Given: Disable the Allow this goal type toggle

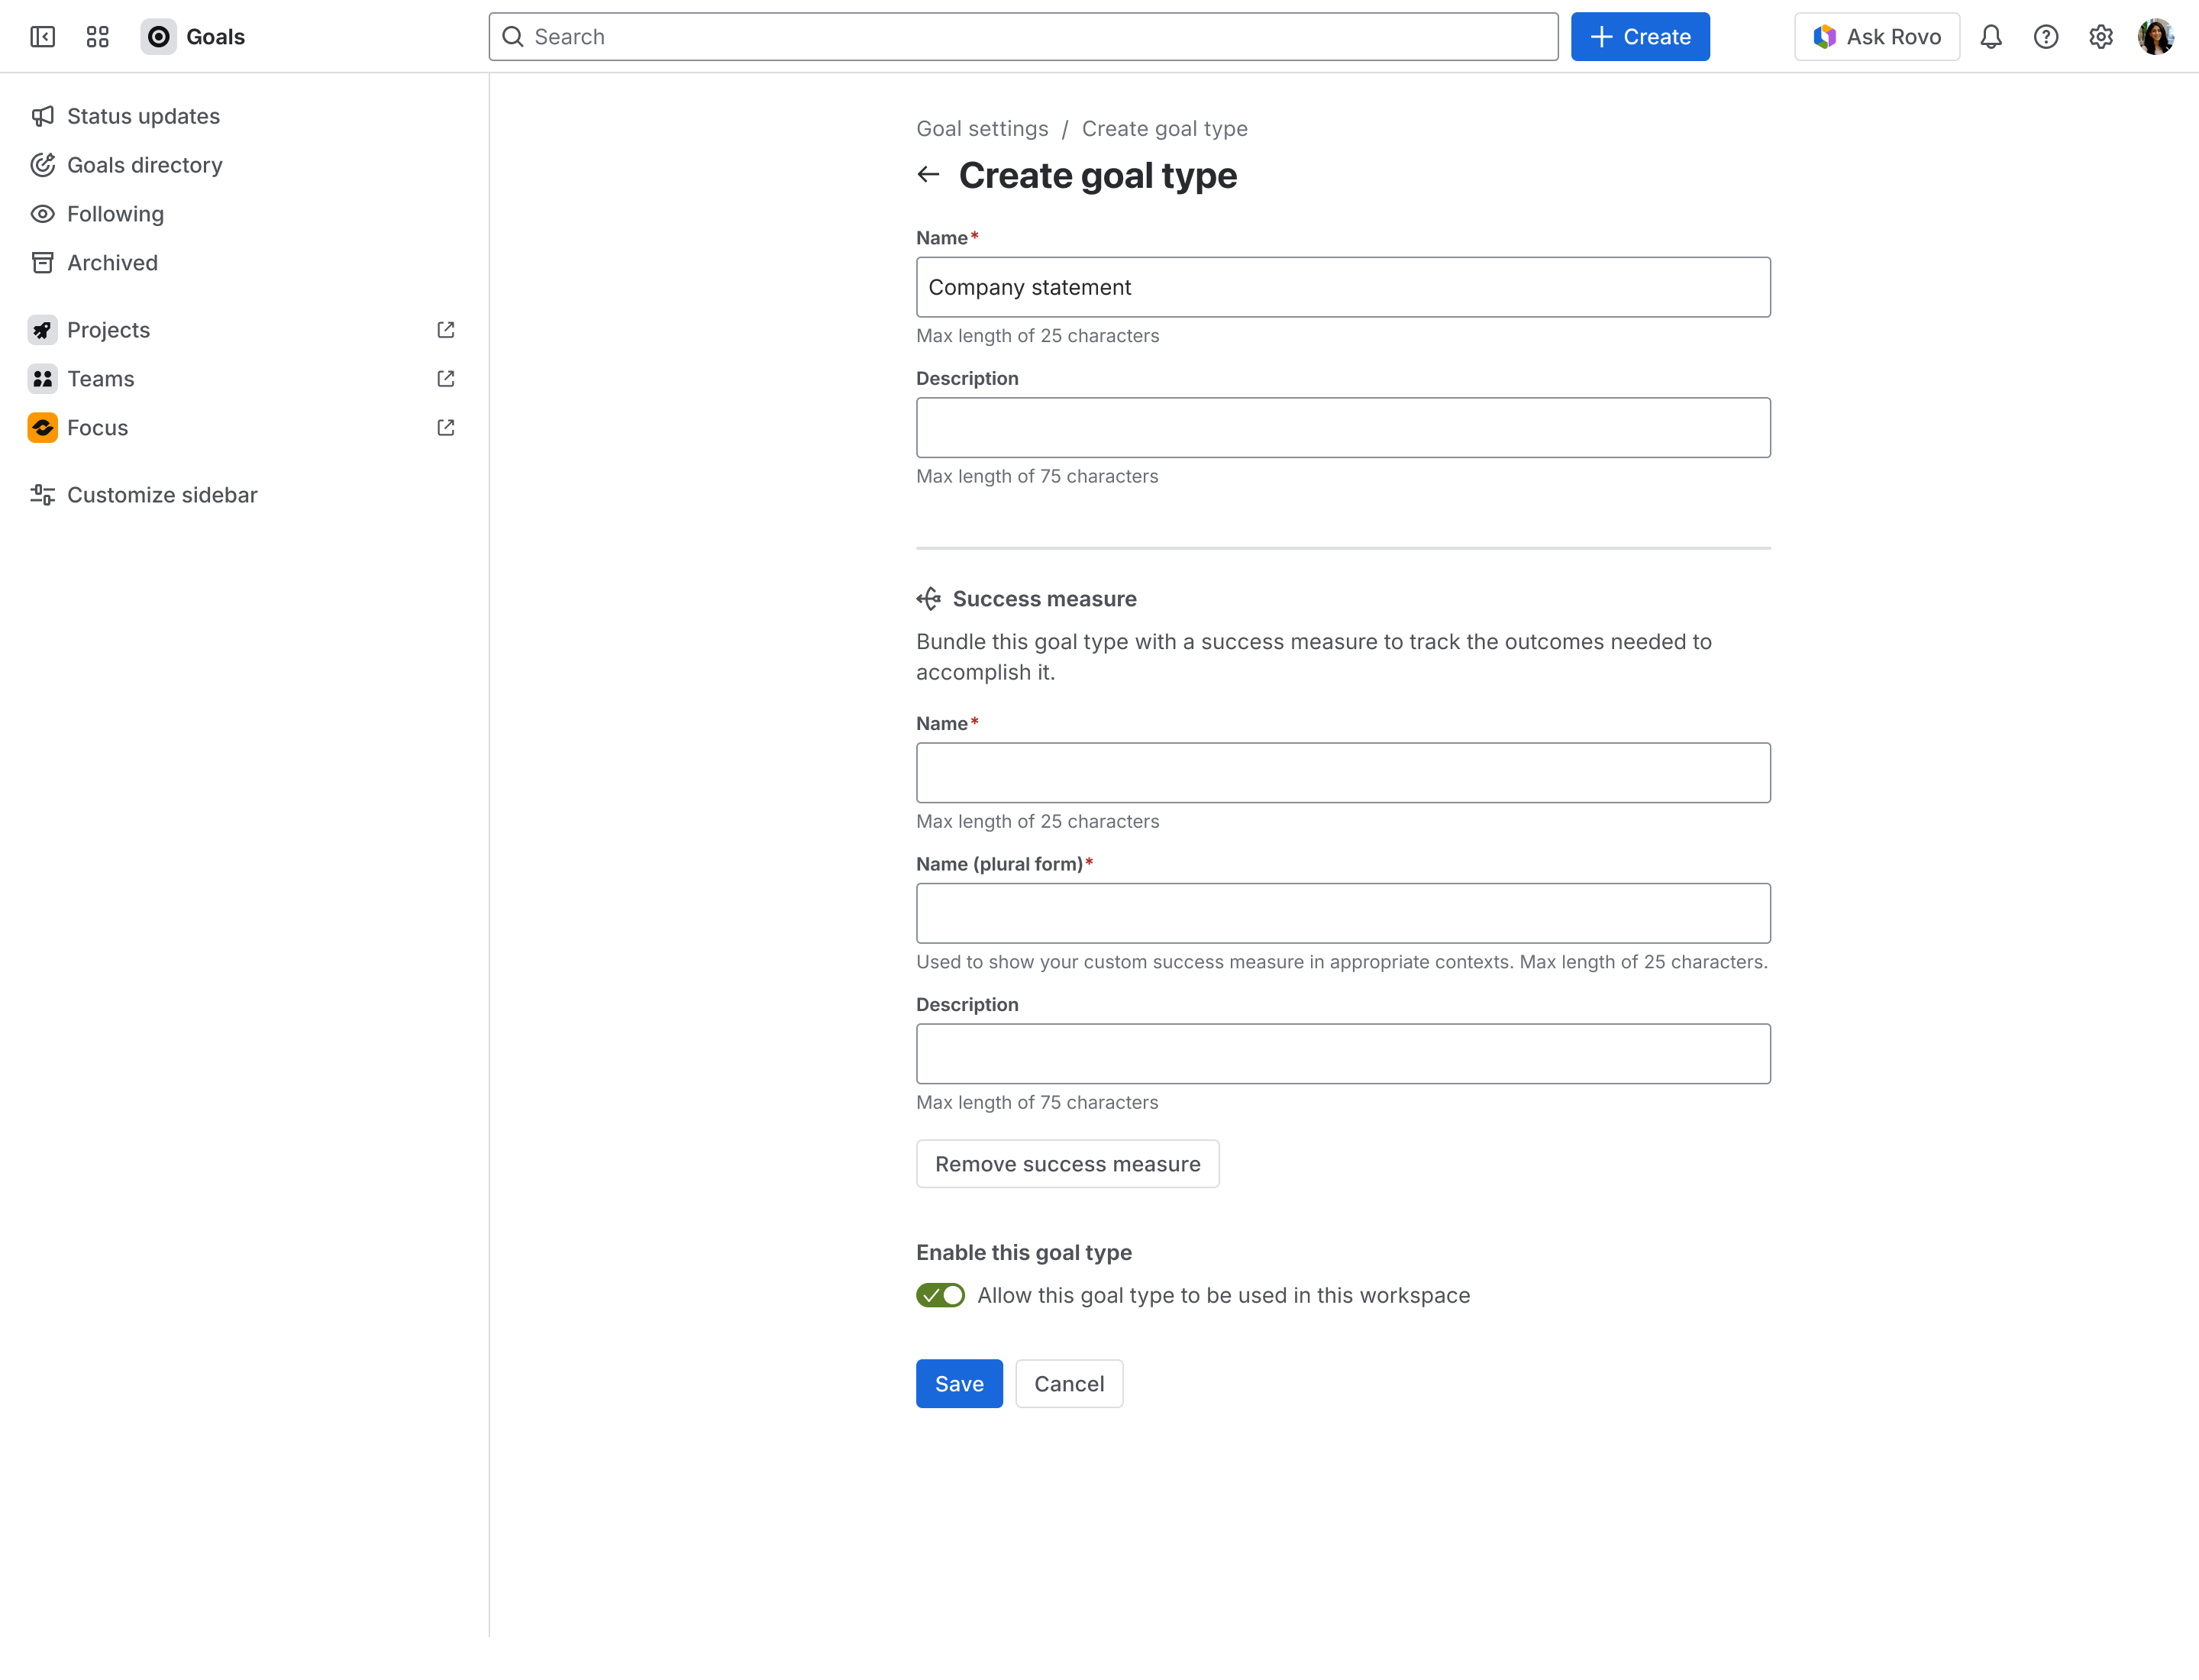Looking at the screenshot, I should coord(940,1295).
